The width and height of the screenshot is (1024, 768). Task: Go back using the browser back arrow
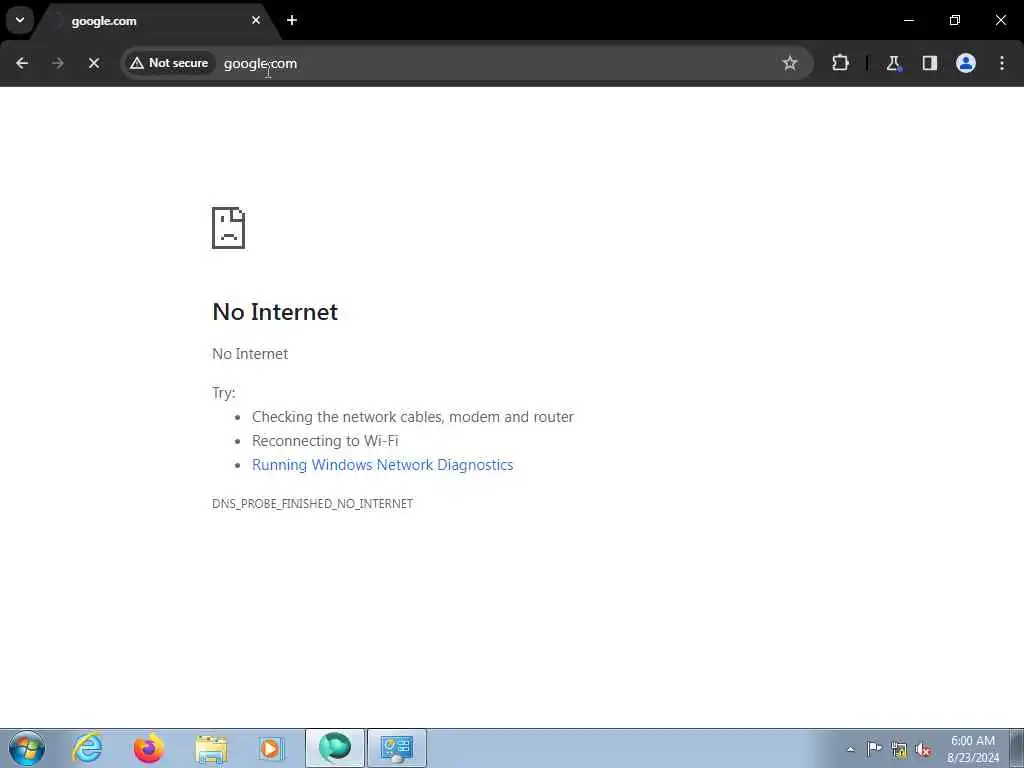[22, 63]
